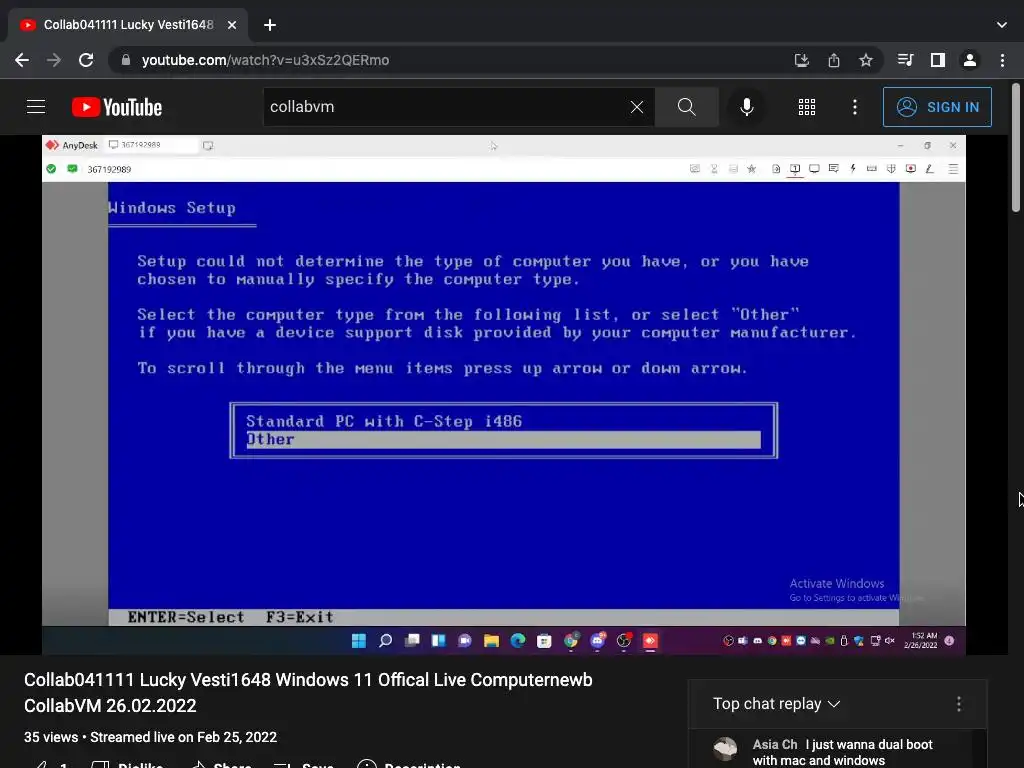
Task: Run search with the magnifier button
Action: [x=686, y=107]
